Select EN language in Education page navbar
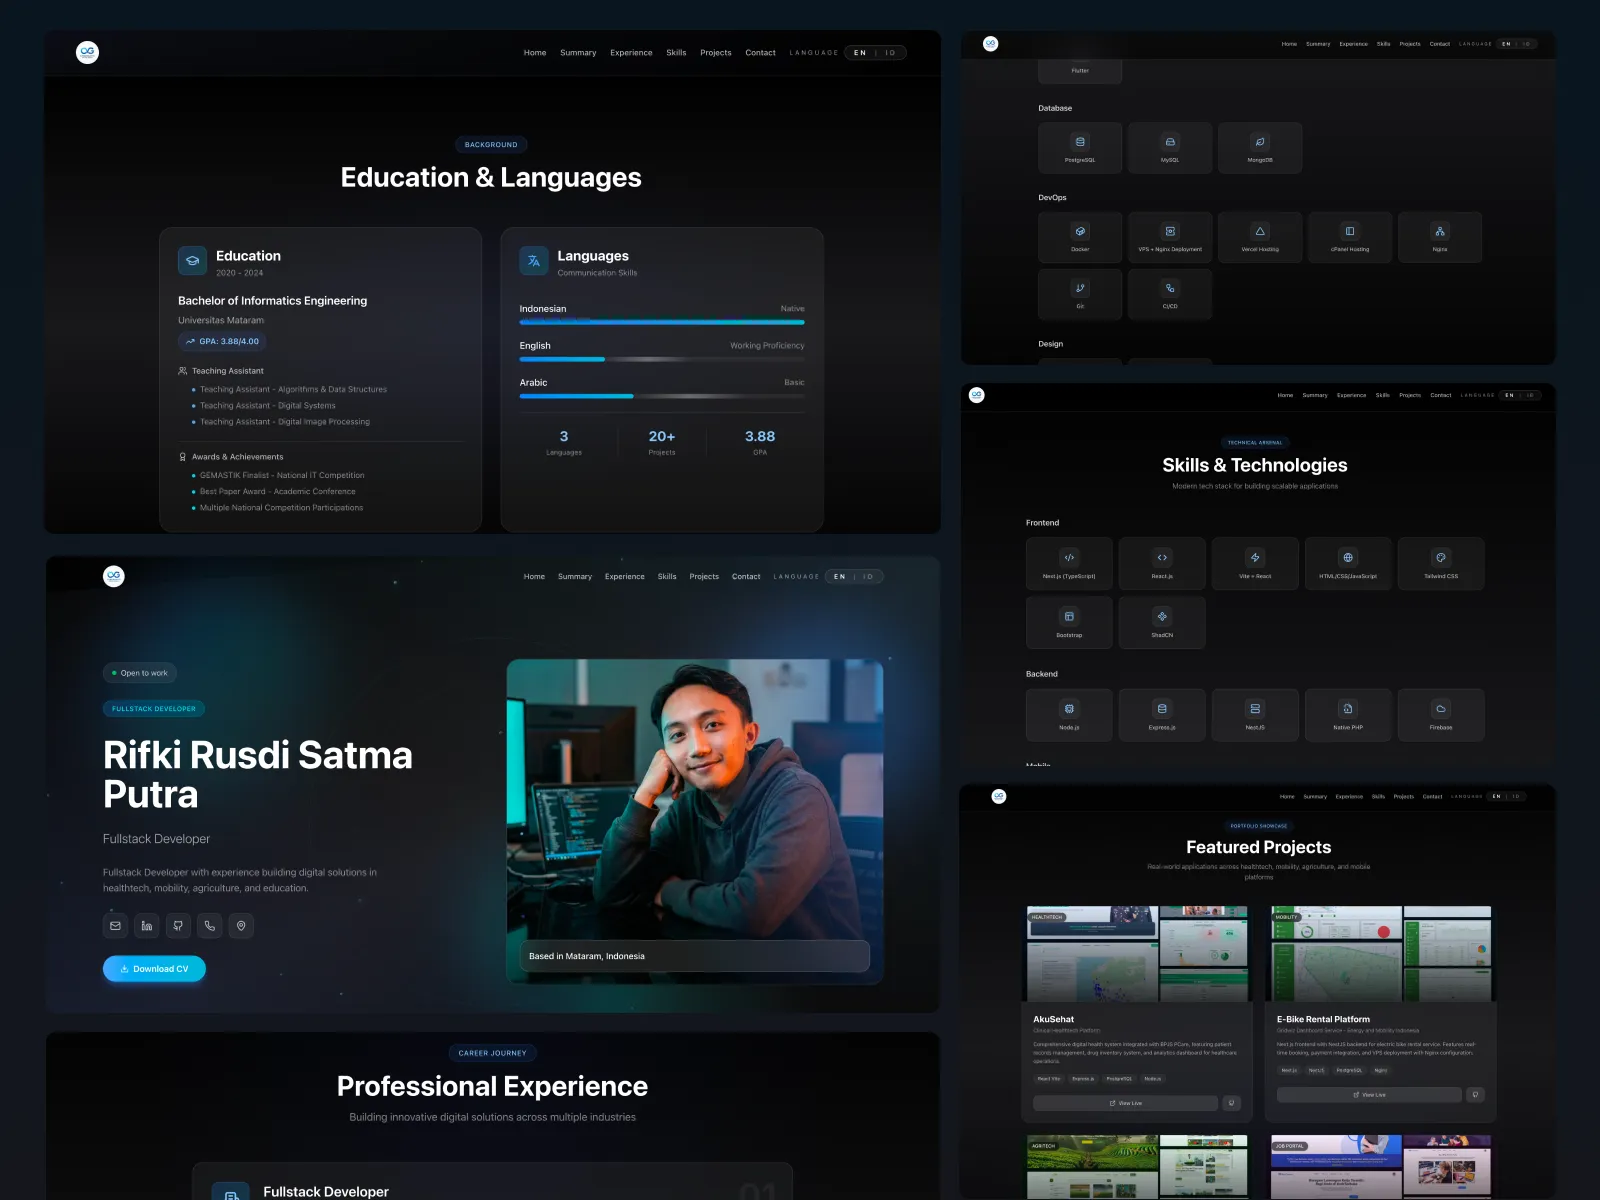The width and height of the screenshot is (1600, 1200). point(860,53)
